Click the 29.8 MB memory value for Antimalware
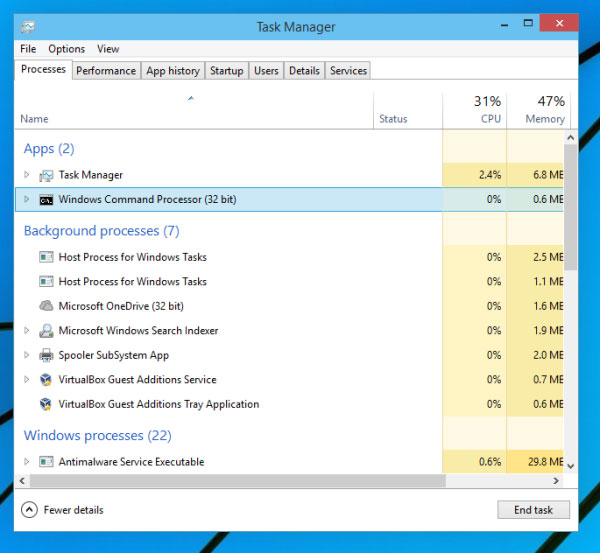 (x=545, y=462)
